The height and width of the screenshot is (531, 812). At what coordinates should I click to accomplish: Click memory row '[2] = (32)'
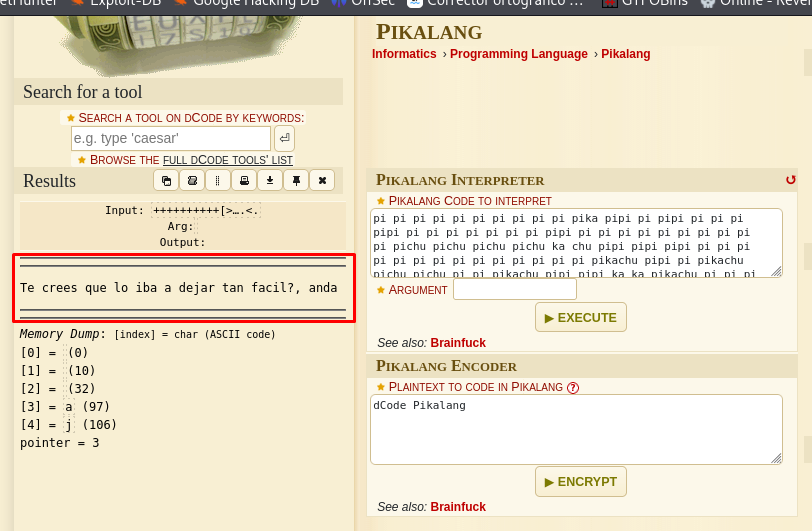tap(57, 389)
